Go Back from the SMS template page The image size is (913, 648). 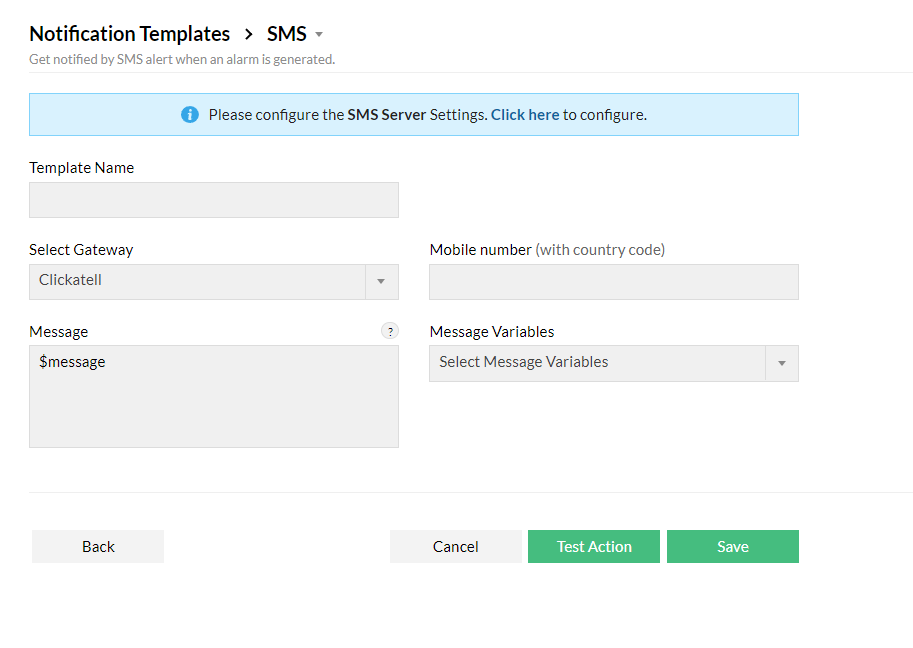click(97, 546)
